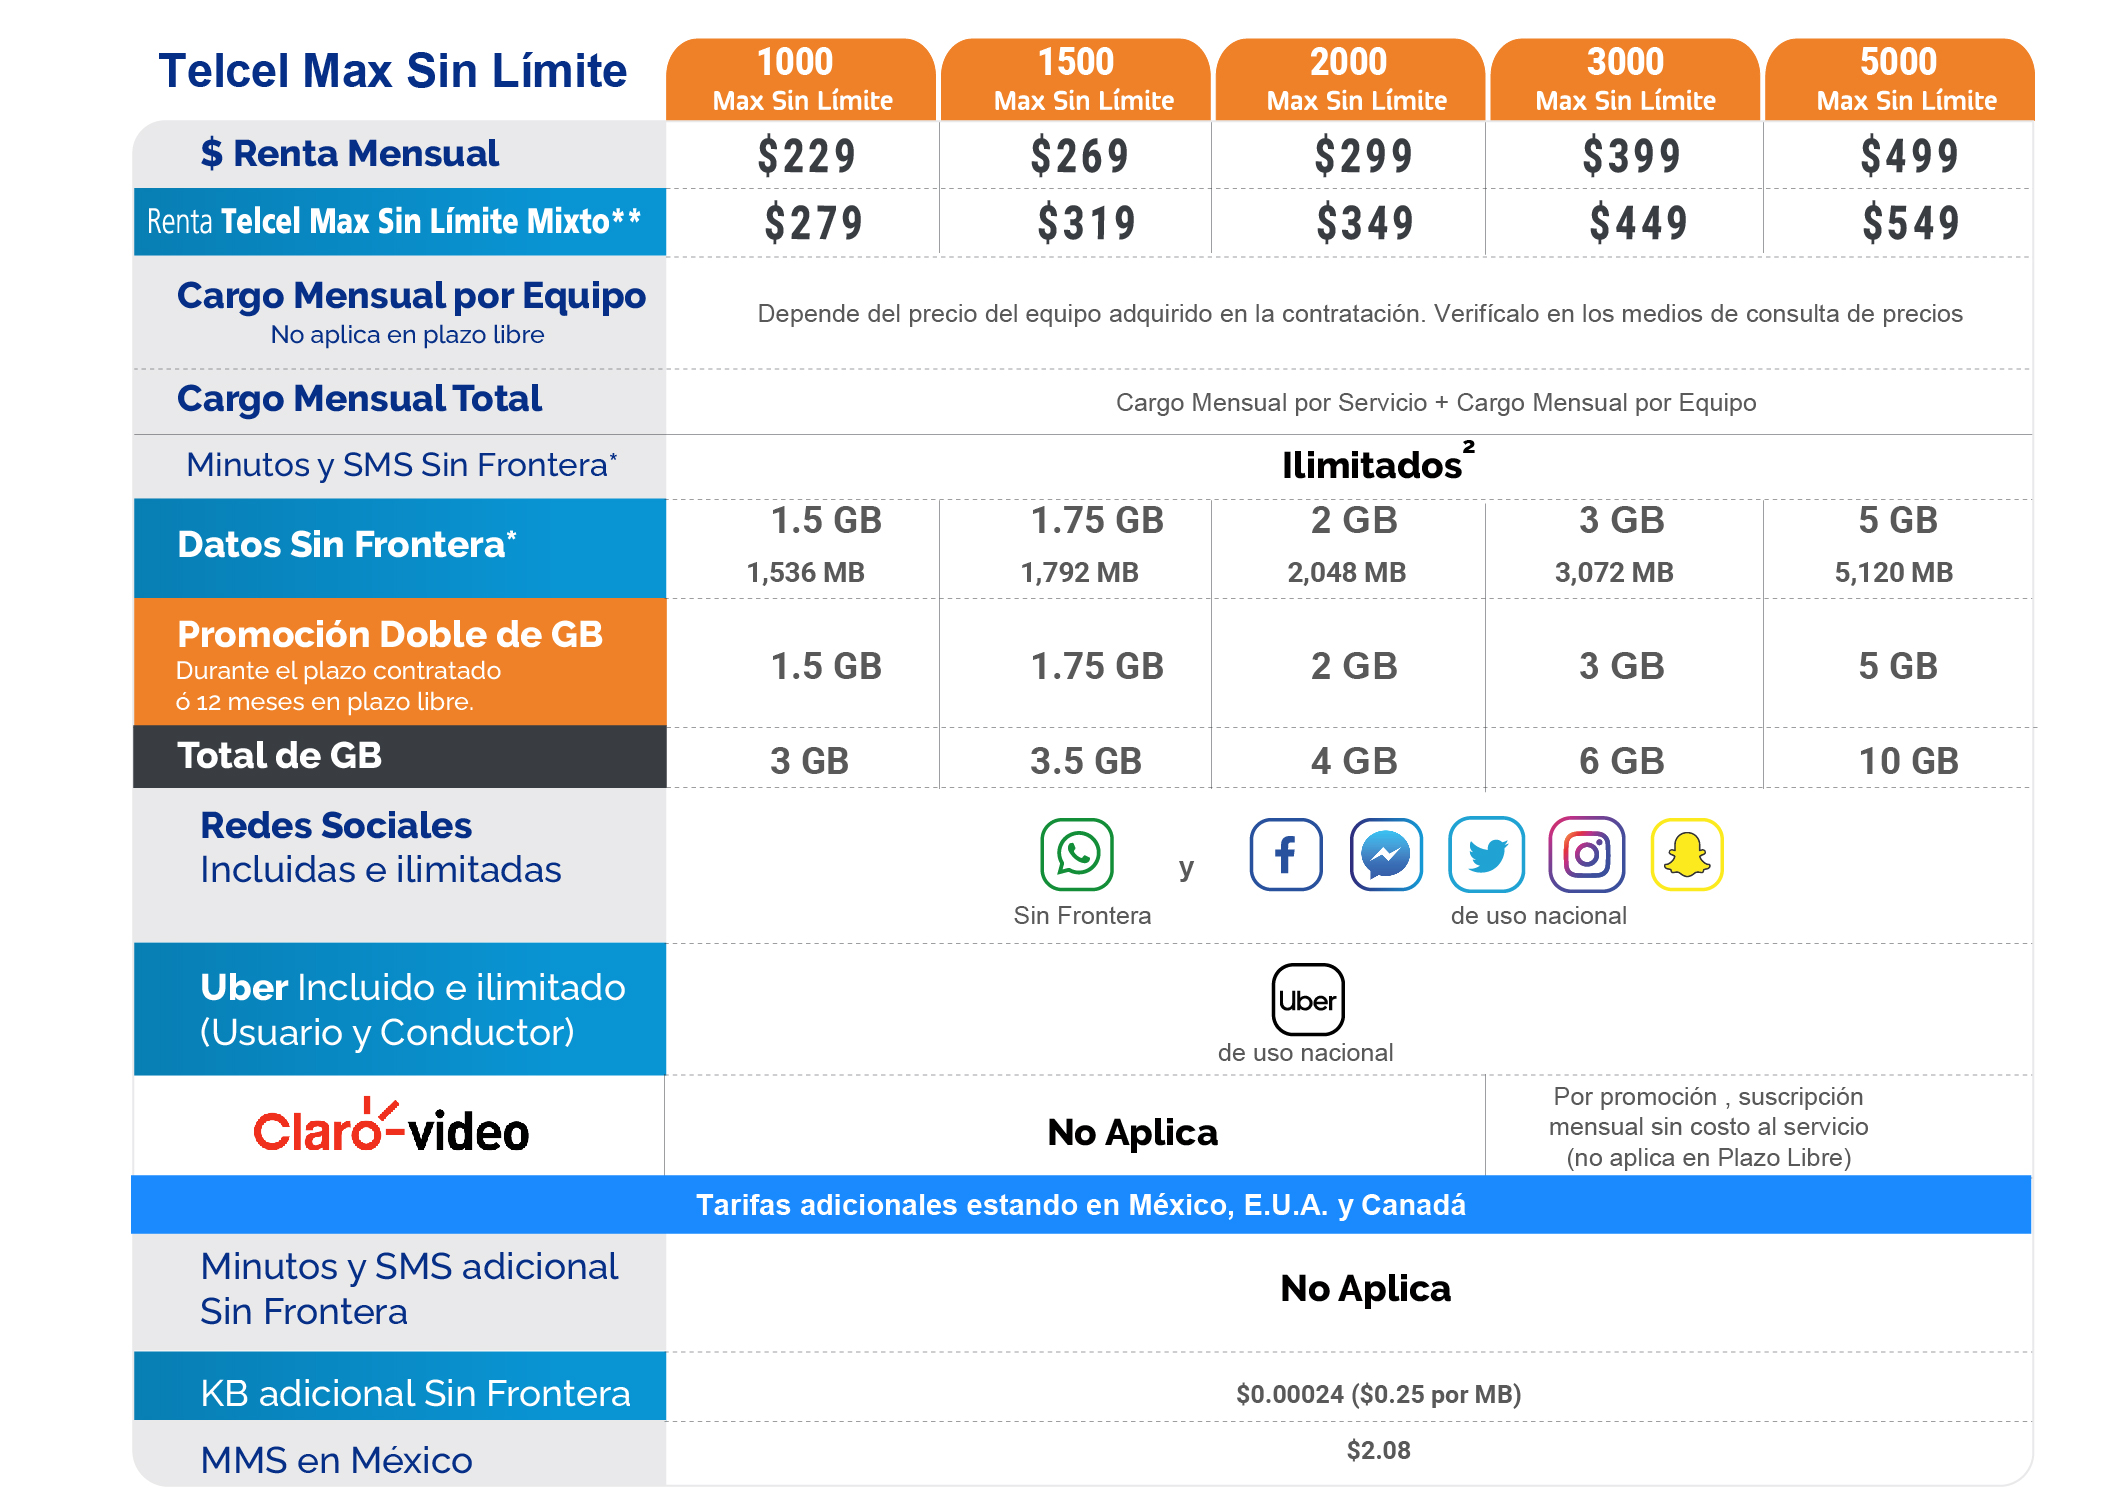Open the Uber de uso nacional icon
The image size is (2115, 1503).
coord(1308,1000)
